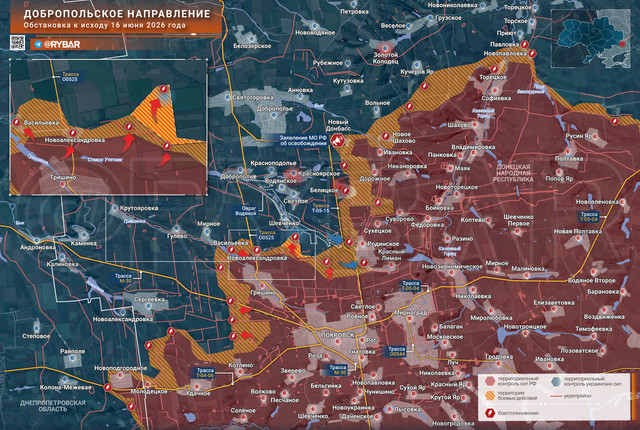The width and height of the screenshot is (640, 430).
Task: Click the Трасса Т-05-15 road tag
Action: (x=320, y=208)
